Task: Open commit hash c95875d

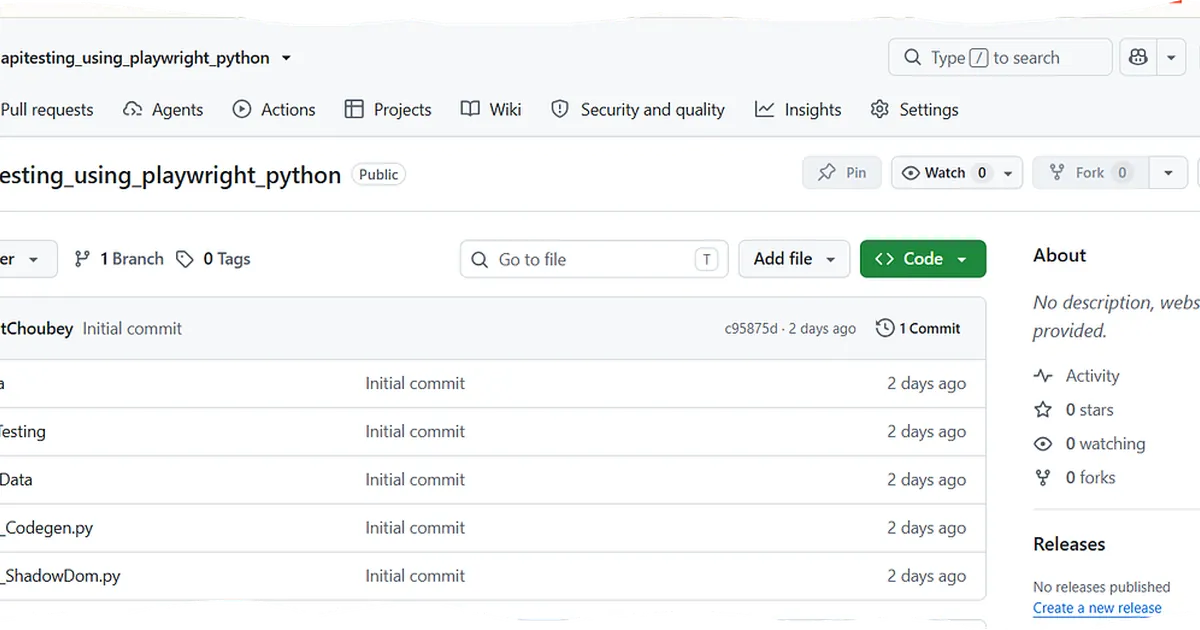Action: pos(751,328)
